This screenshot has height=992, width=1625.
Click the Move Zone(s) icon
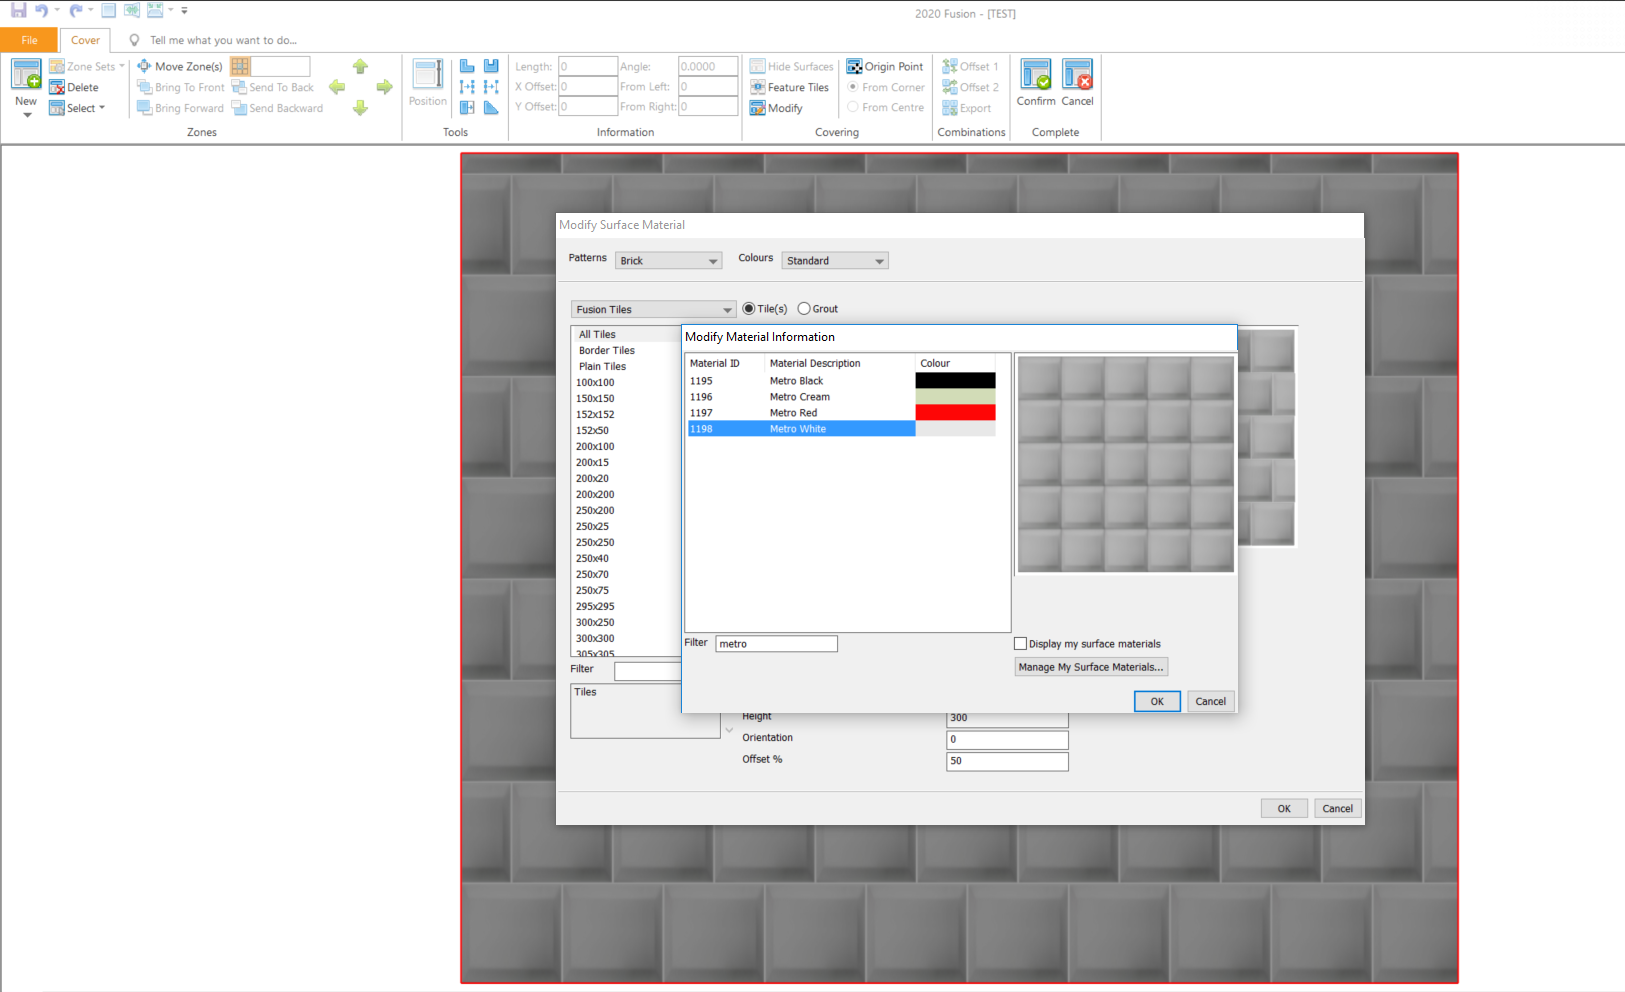tap(144, 66)
